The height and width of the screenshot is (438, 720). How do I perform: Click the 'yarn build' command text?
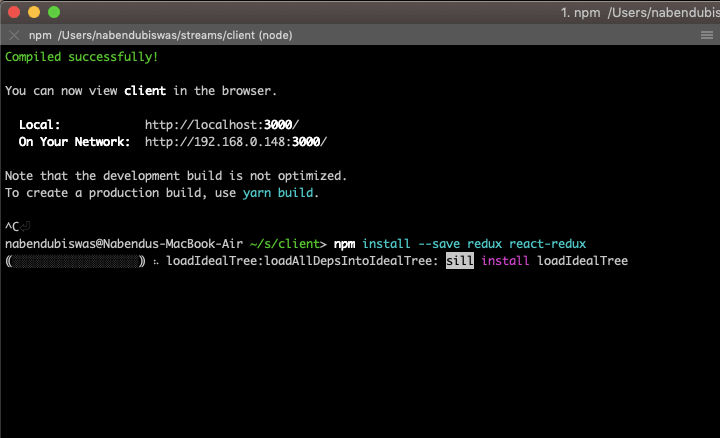coord(278,193)
